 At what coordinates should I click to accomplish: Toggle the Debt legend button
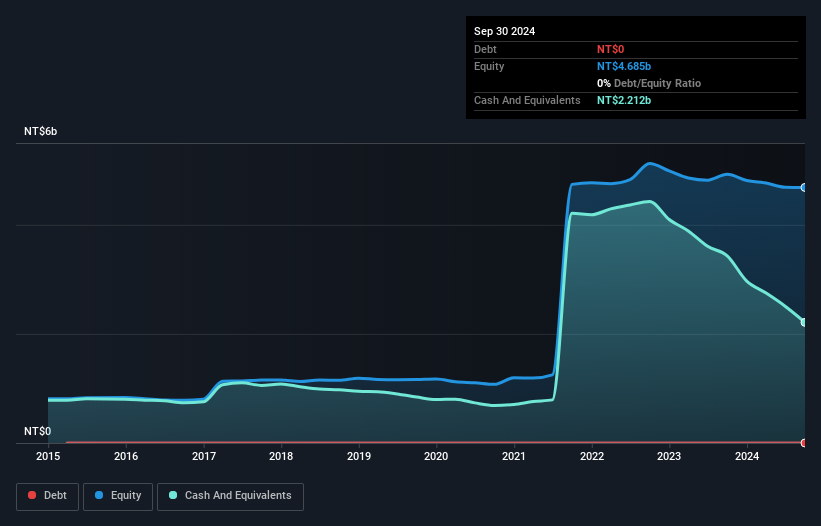click(x=47, y=496)
